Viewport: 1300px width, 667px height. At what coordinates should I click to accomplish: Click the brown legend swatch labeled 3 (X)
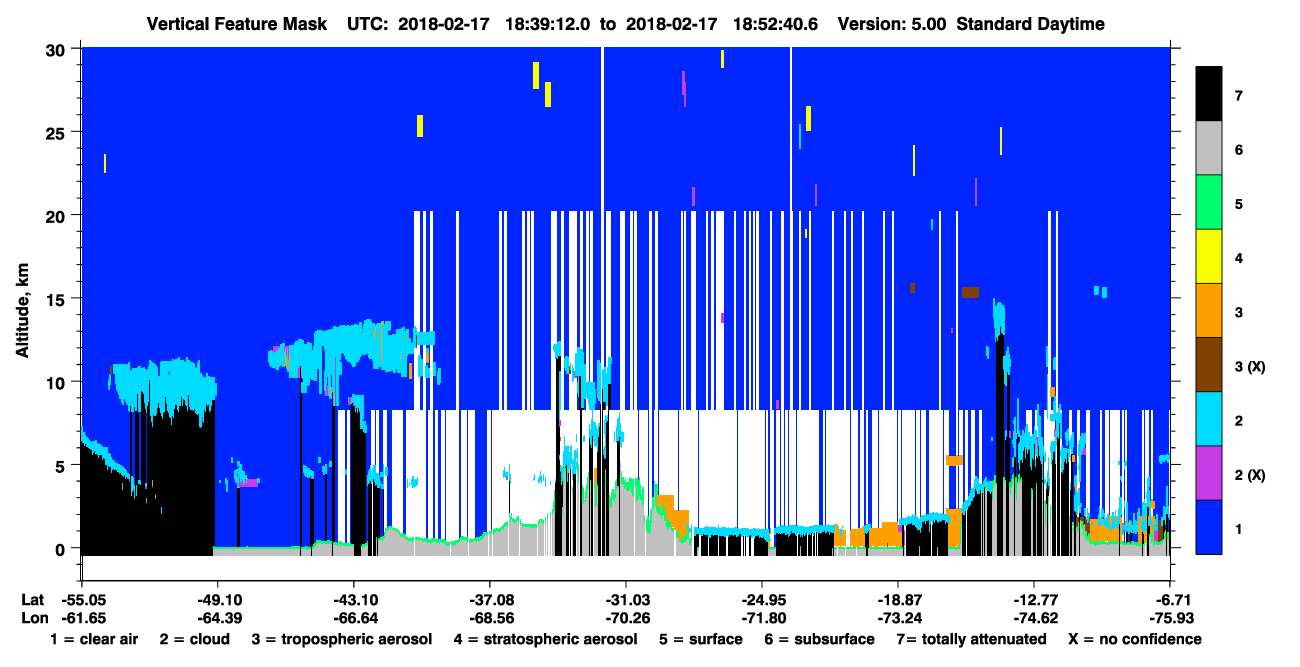[x=1209, y=365]
